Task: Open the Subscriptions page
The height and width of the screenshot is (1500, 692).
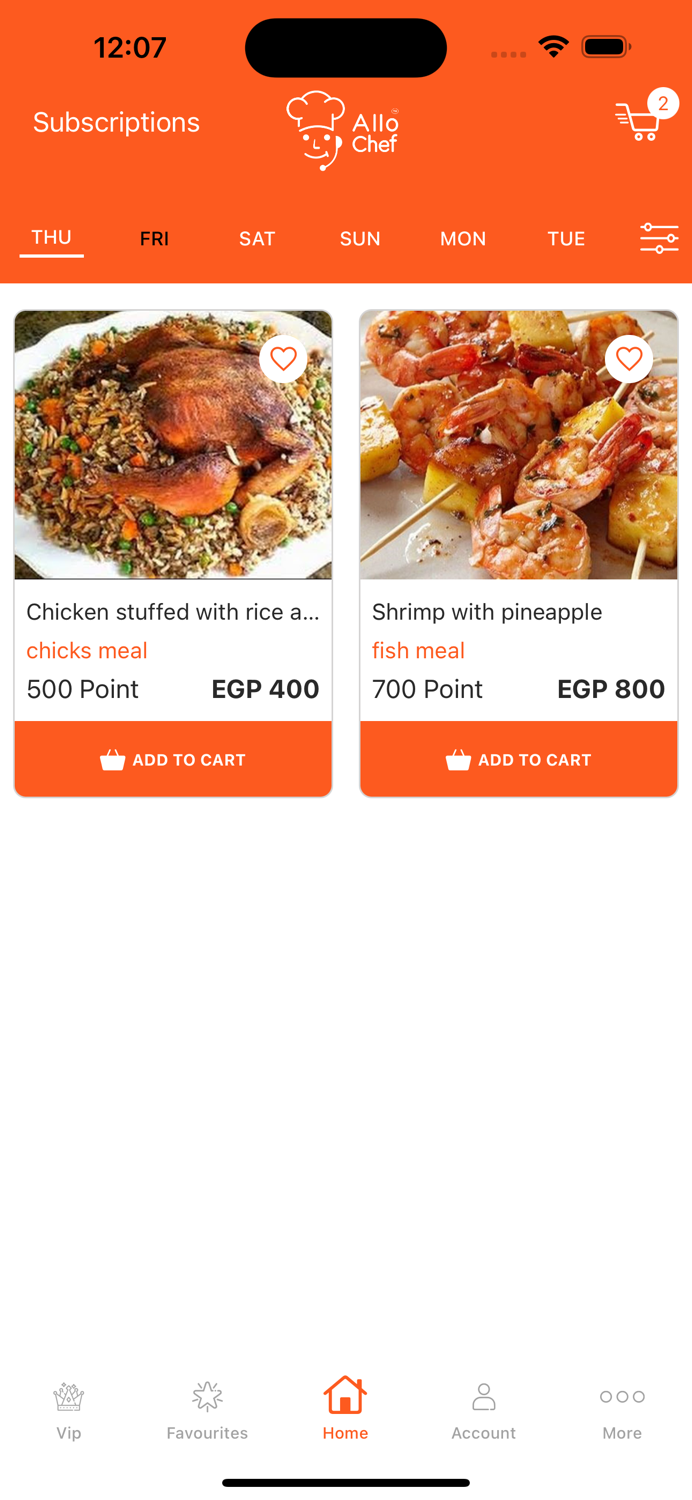Action: 116,122
